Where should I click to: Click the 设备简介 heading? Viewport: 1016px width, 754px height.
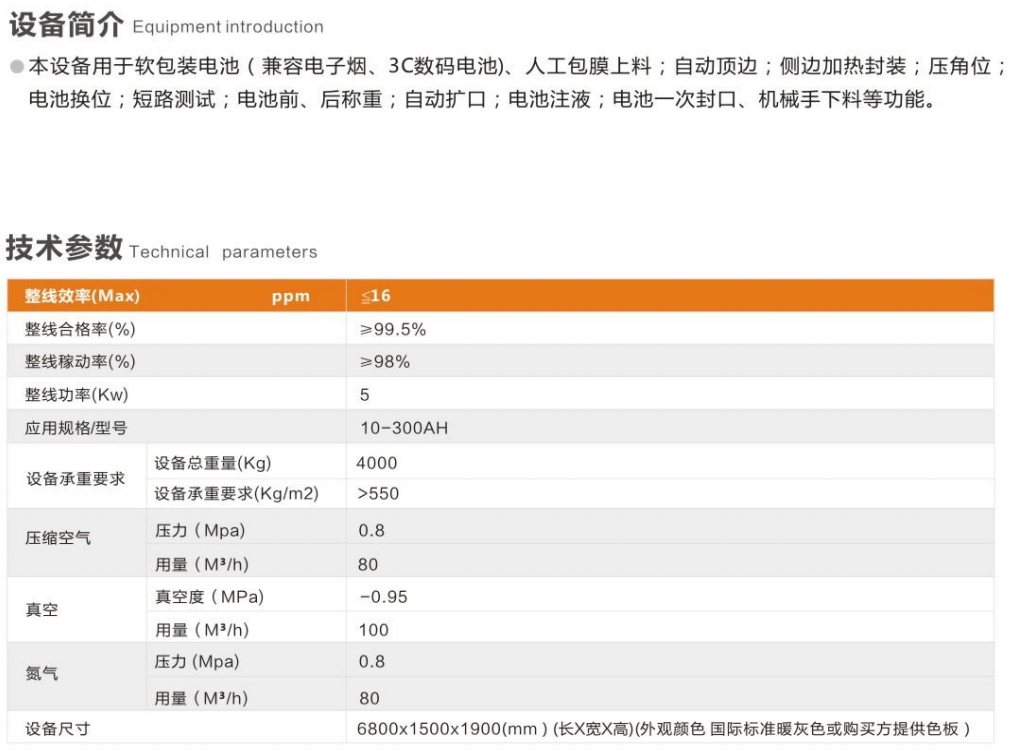pos(66,24)
